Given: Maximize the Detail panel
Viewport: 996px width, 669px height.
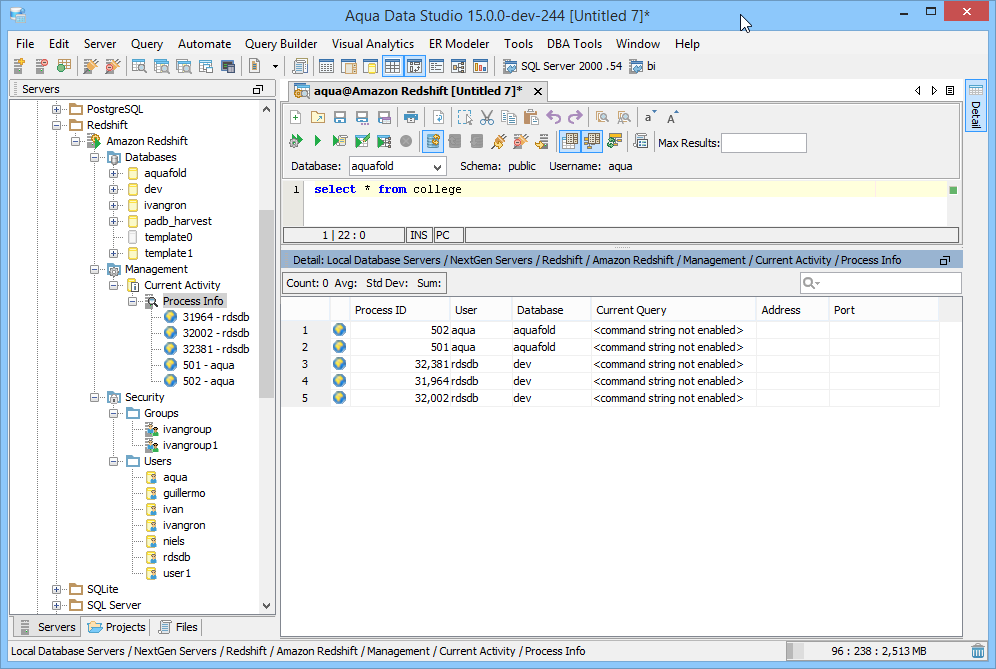Looking at the screenshot, I should (x=945, y=260).
